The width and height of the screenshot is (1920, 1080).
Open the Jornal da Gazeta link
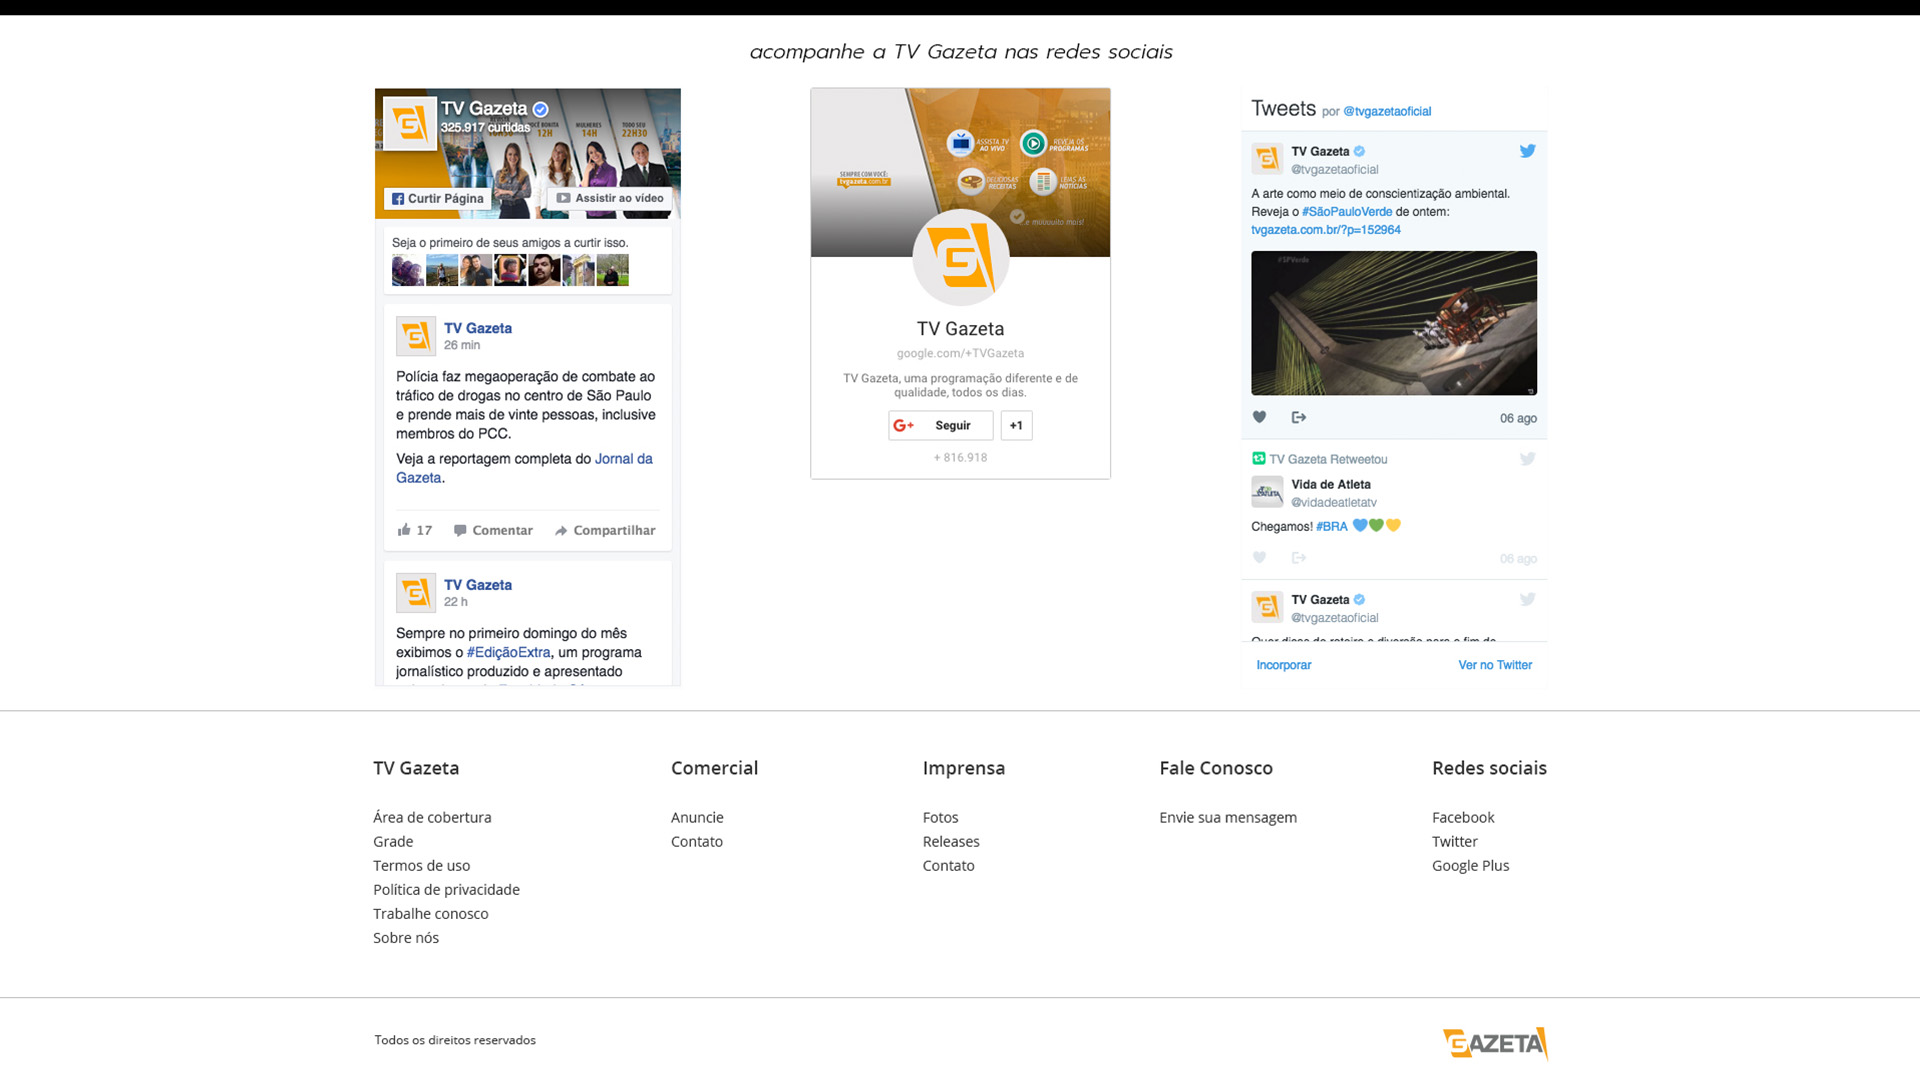[x=524, y=468]
